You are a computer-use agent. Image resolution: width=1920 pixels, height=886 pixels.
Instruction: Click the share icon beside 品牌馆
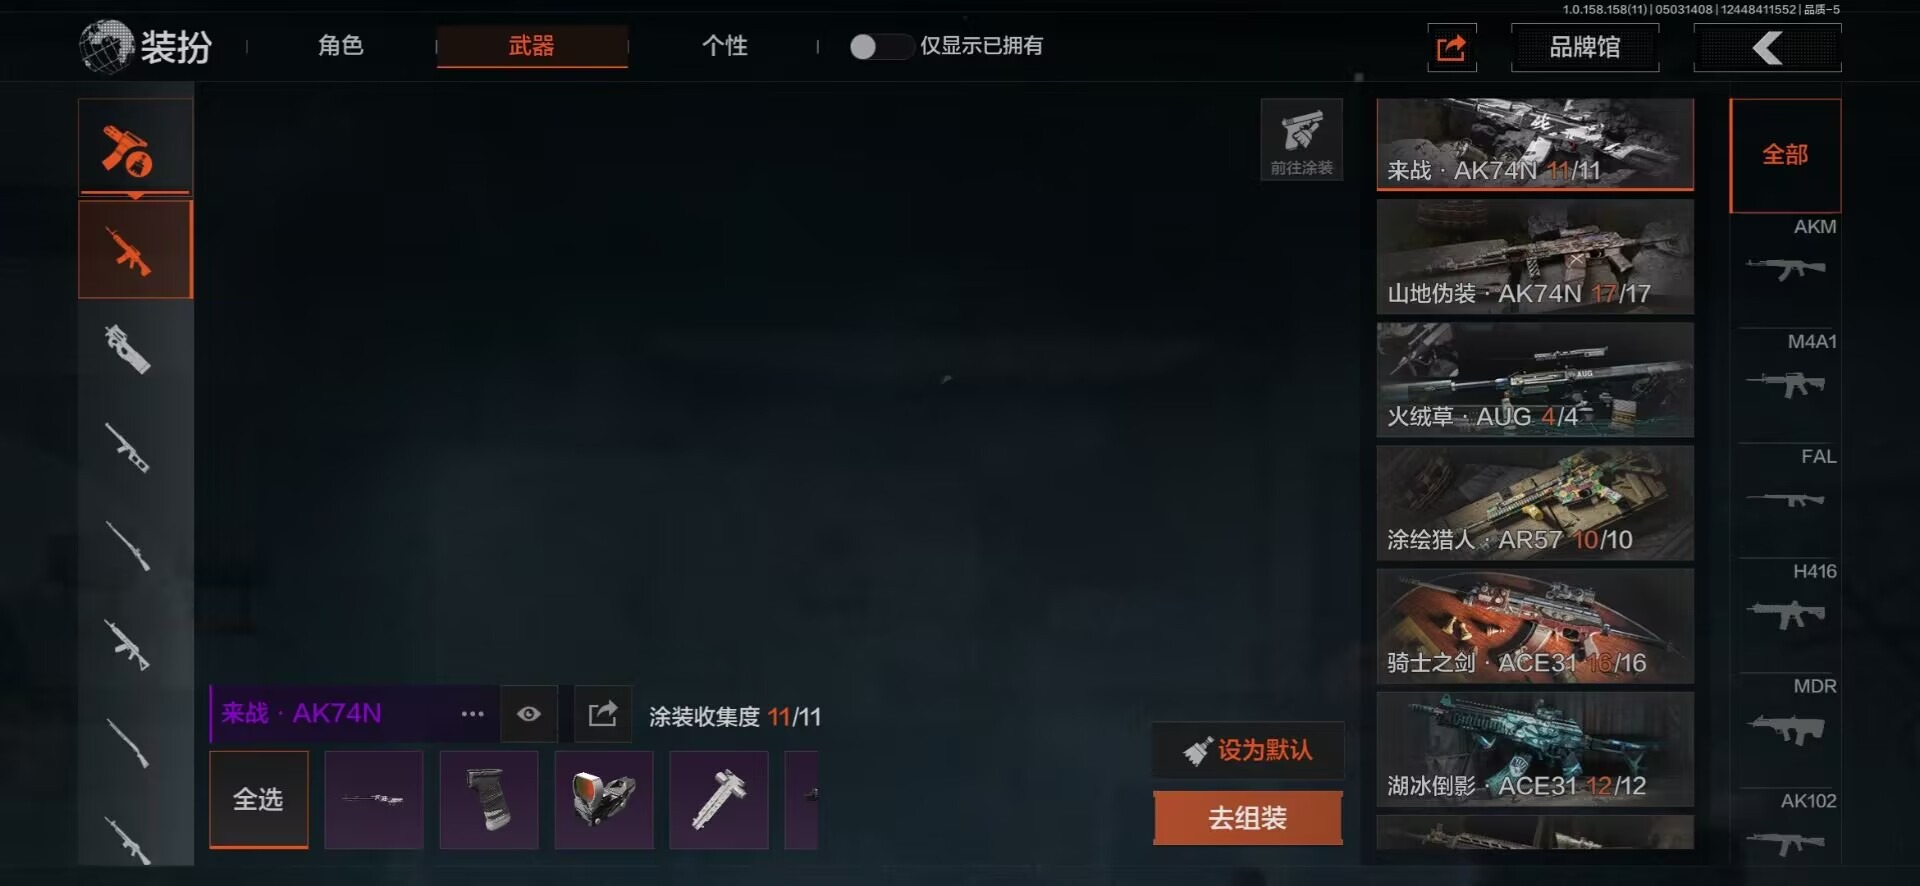click(x=1451, y=47)
